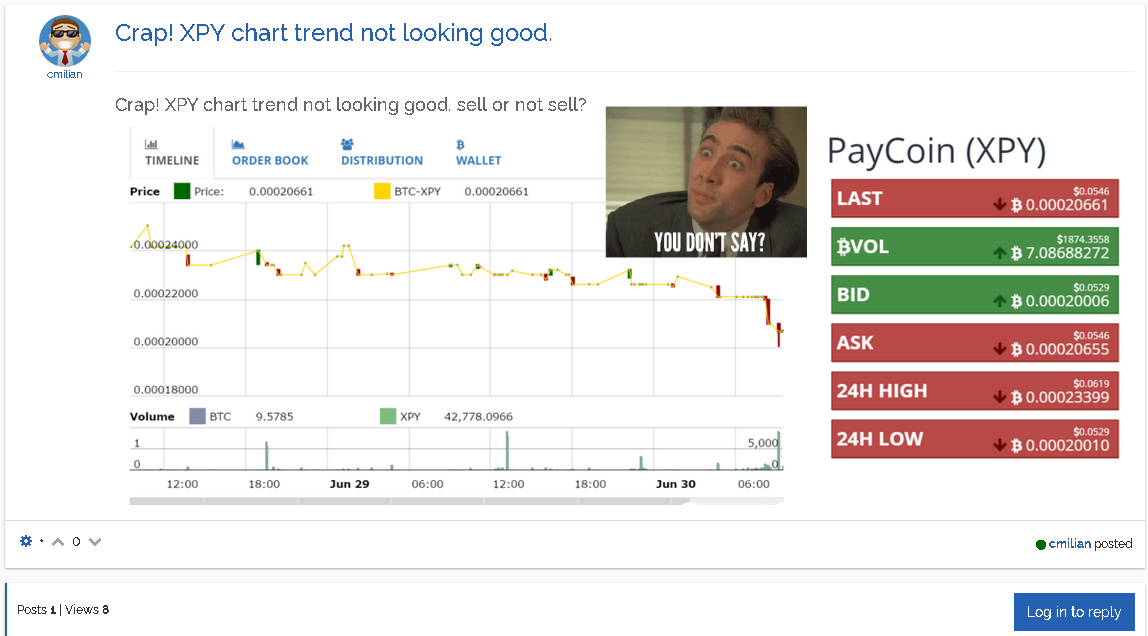Click the BID price row
This screenshot has width=1148, height=636.
[x=974, y=294]
